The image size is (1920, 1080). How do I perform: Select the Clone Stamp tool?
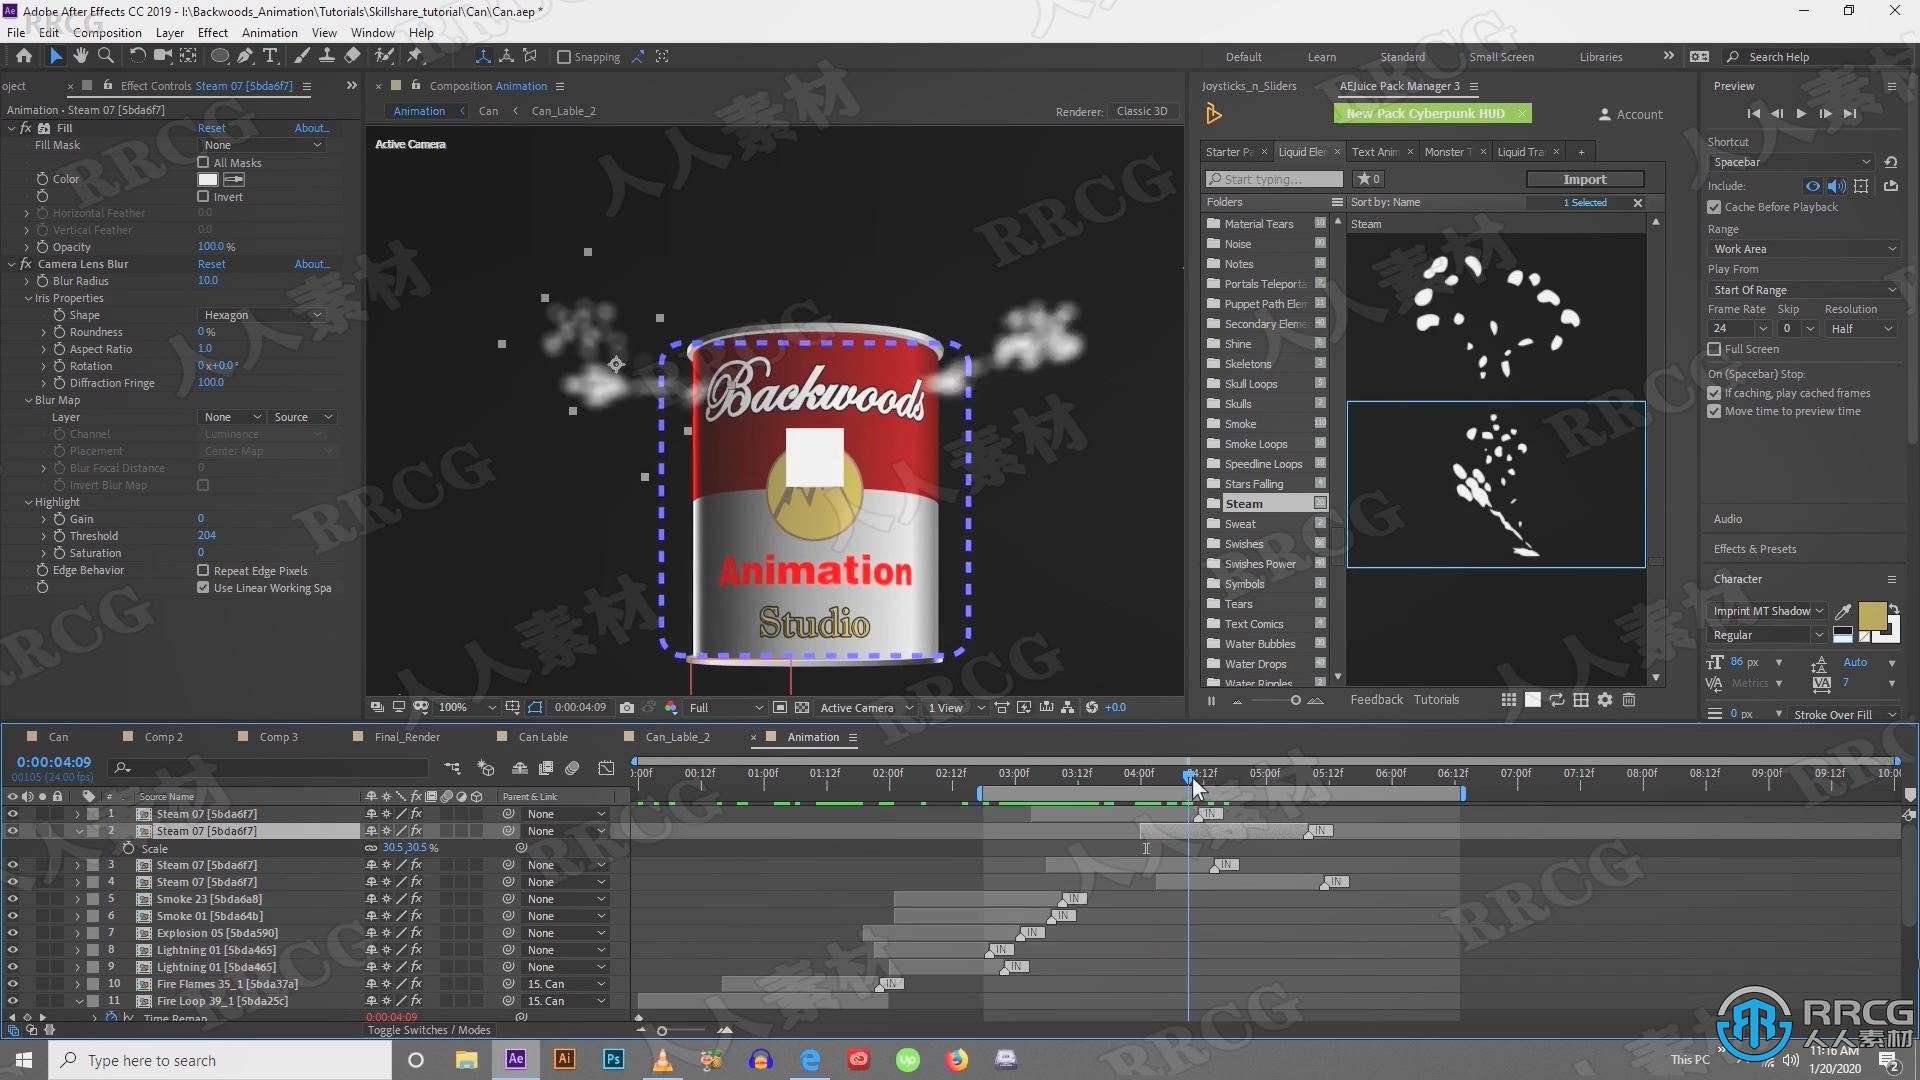(x=326, y=56)
